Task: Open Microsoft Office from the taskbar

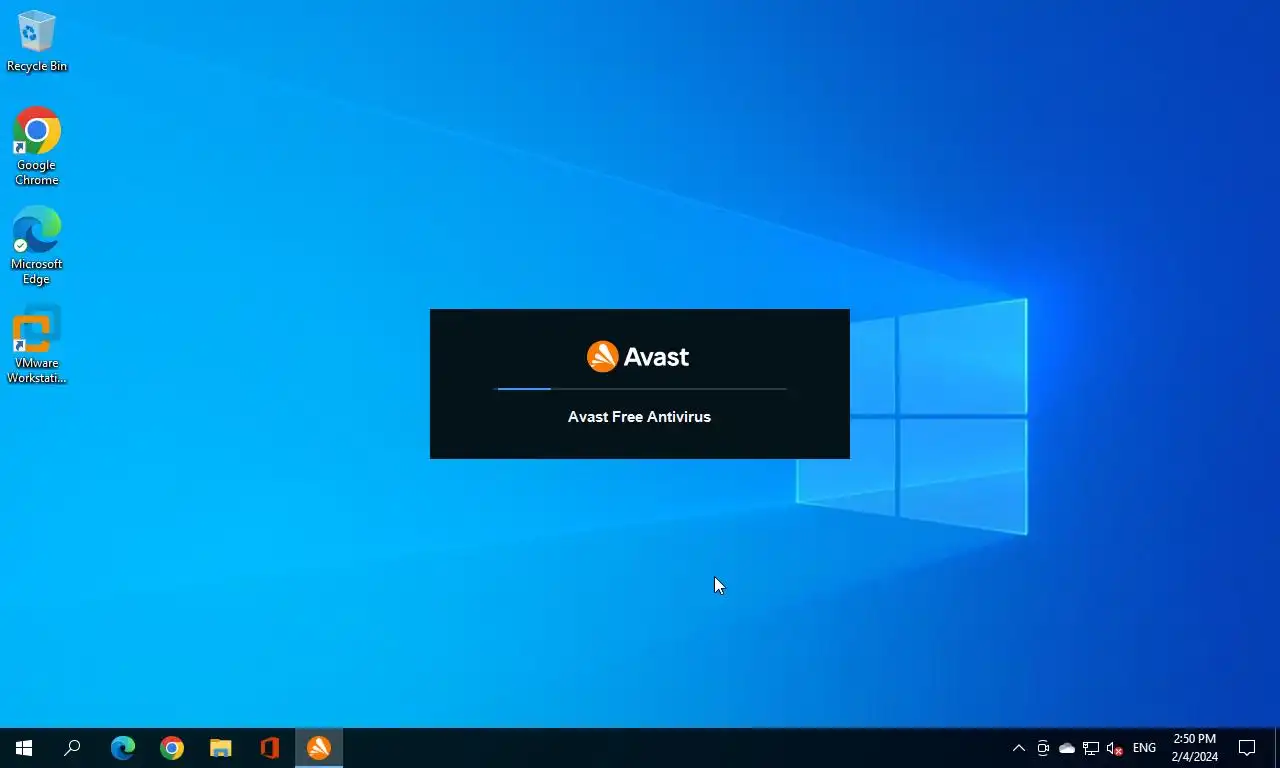Action: pos(270,748)
